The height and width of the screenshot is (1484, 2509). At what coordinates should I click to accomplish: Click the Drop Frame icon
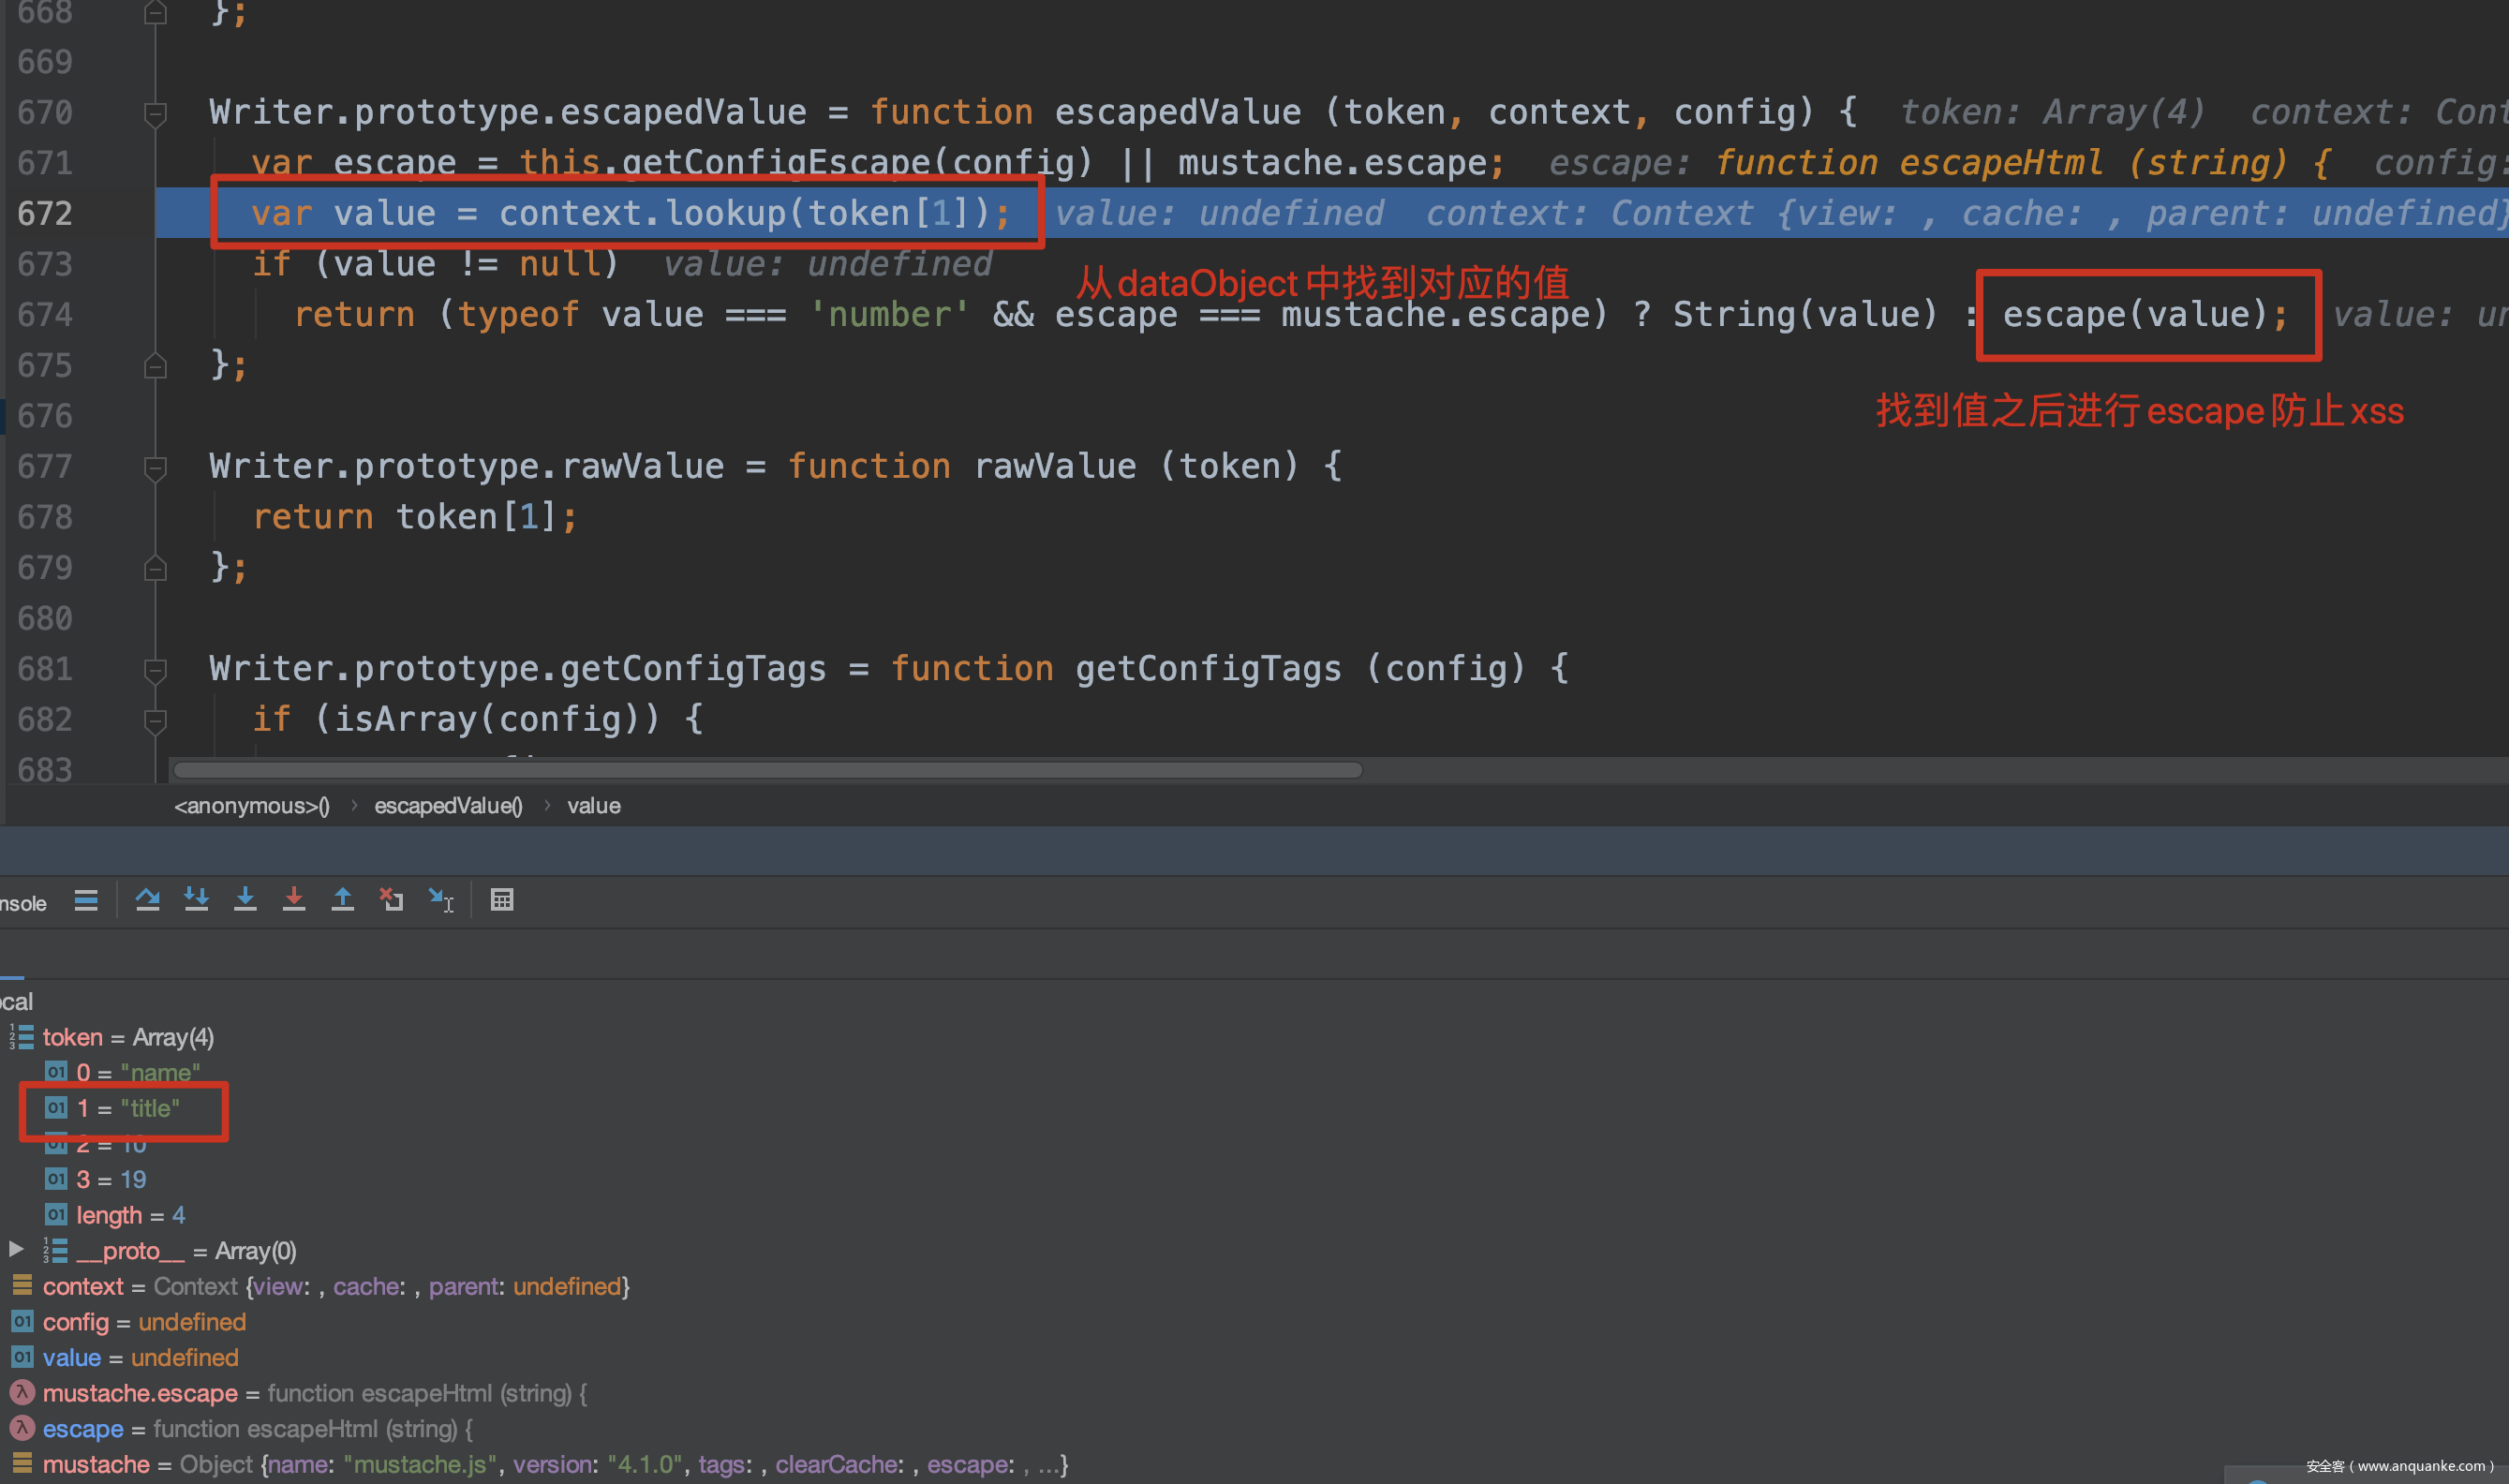[x=391, y=900]
